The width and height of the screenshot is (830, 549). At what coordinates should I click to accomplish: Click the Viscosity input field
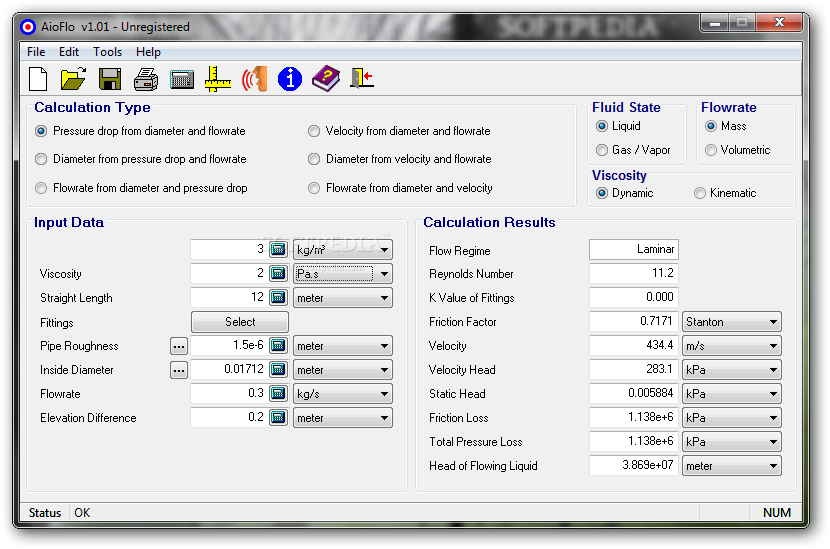pos(229,273)
